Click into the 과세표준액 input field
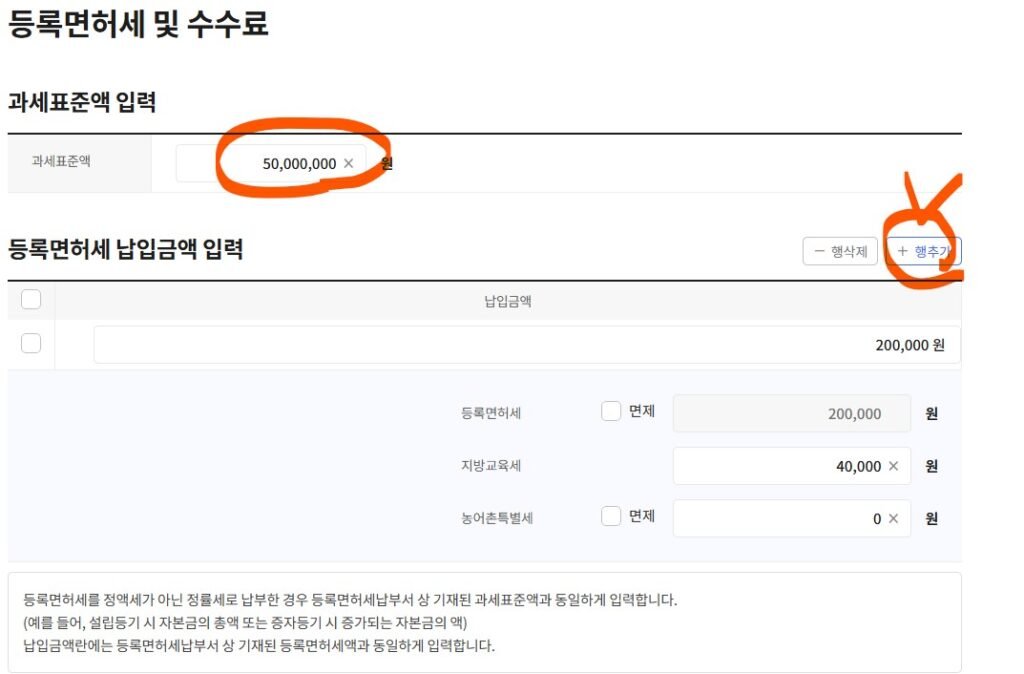The width and height of the screenshot is (1024, 674). (x=271, y=163)
